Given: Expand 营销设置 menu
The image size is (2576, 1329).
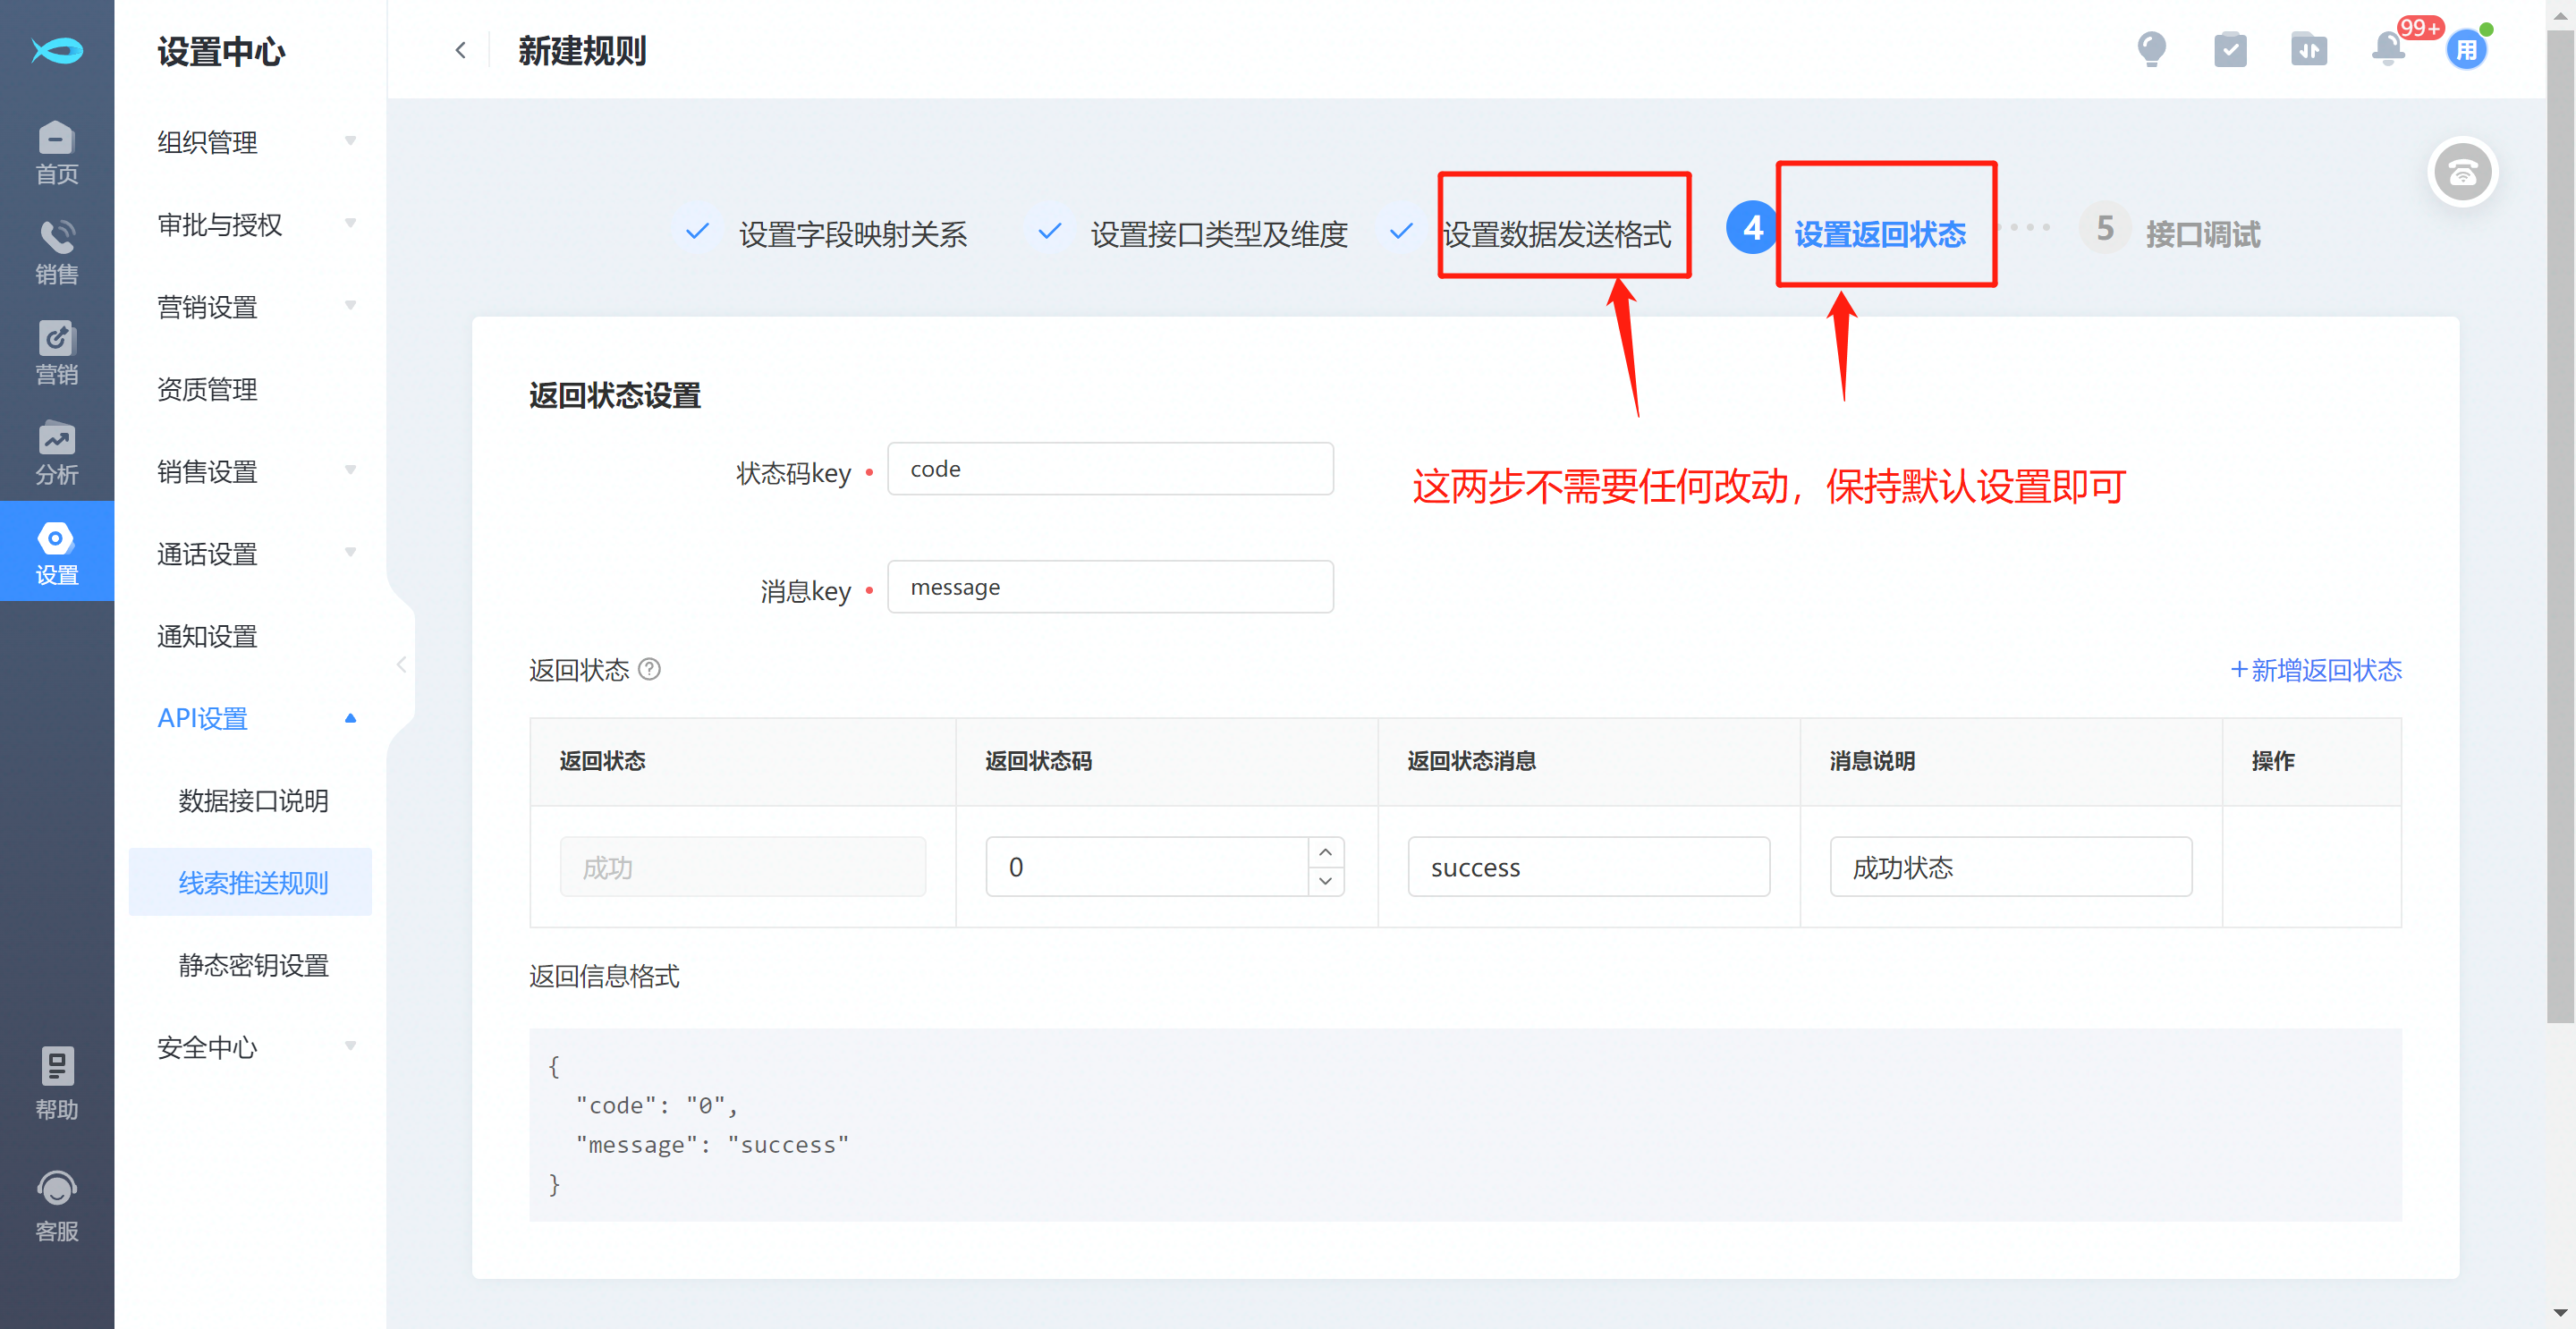Looking at the screenshot, I should point(256,307).
